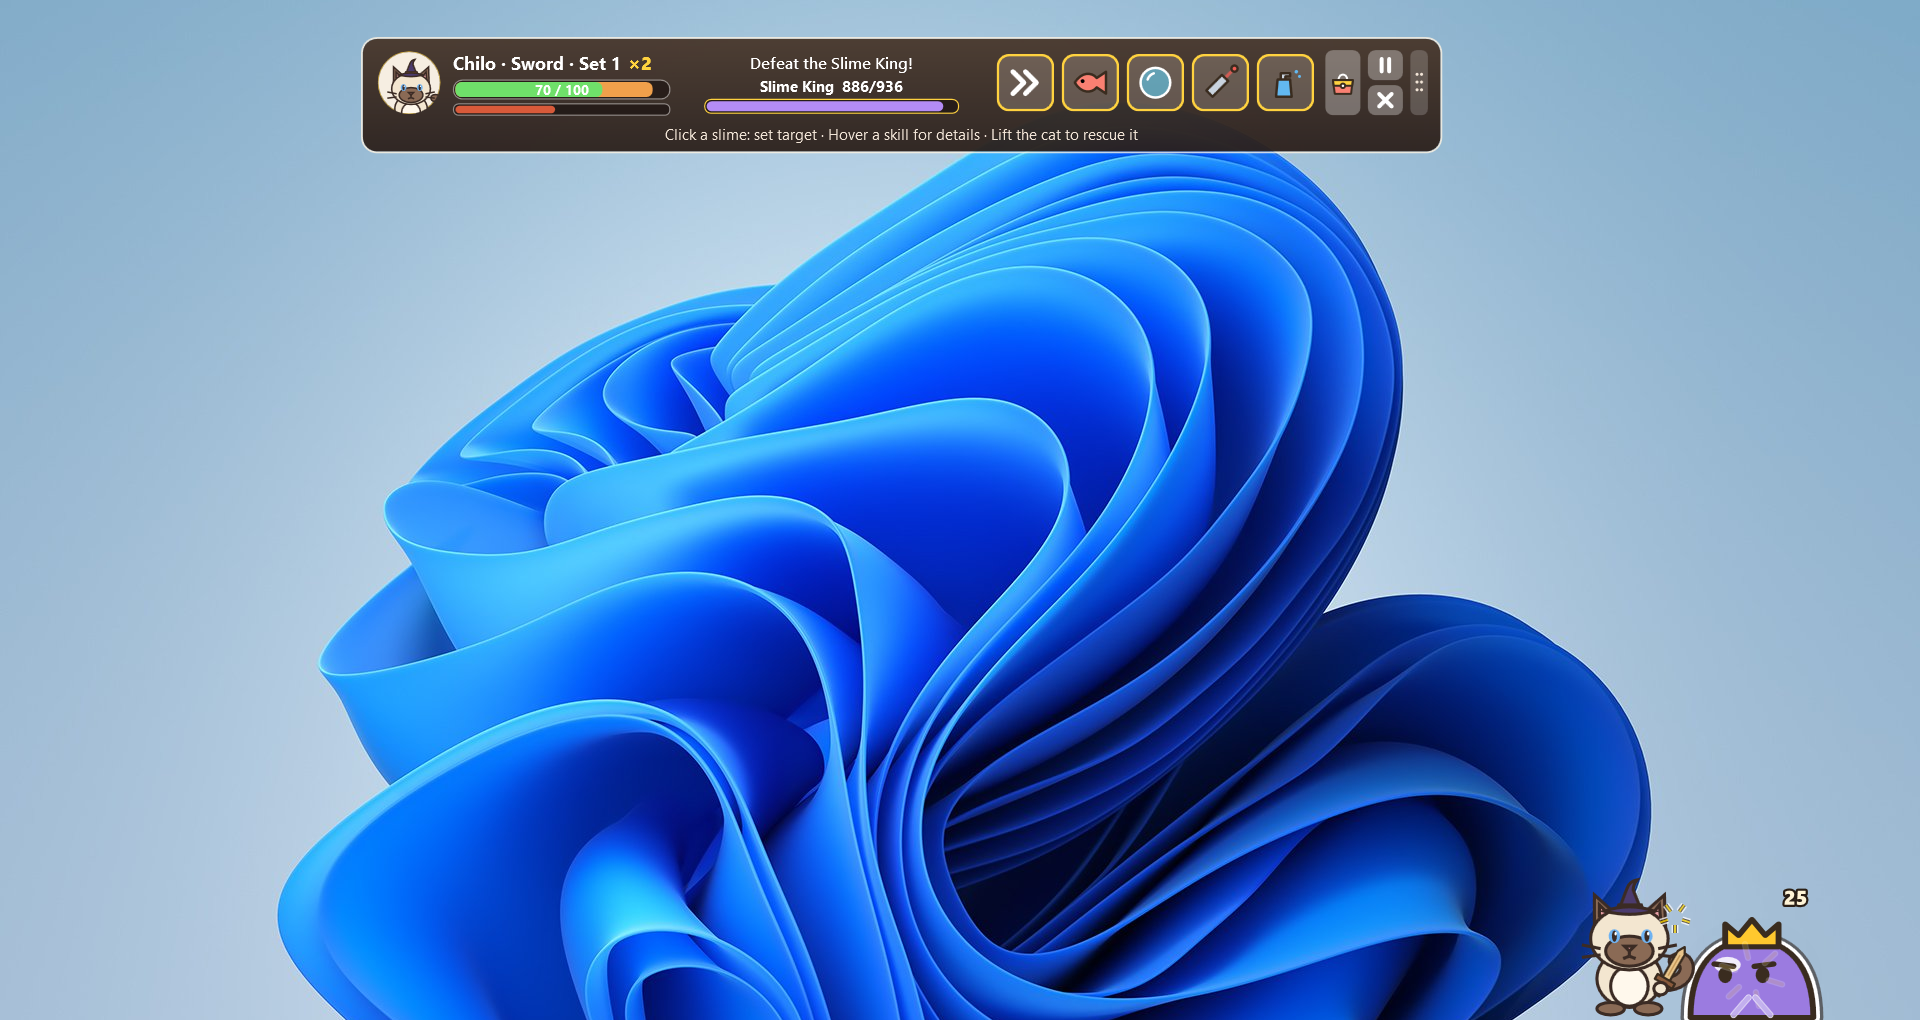Viewport: 1920px width, 1020px height.
Task: Target the purple crowned Slime King
Action: pos(1751,970)
